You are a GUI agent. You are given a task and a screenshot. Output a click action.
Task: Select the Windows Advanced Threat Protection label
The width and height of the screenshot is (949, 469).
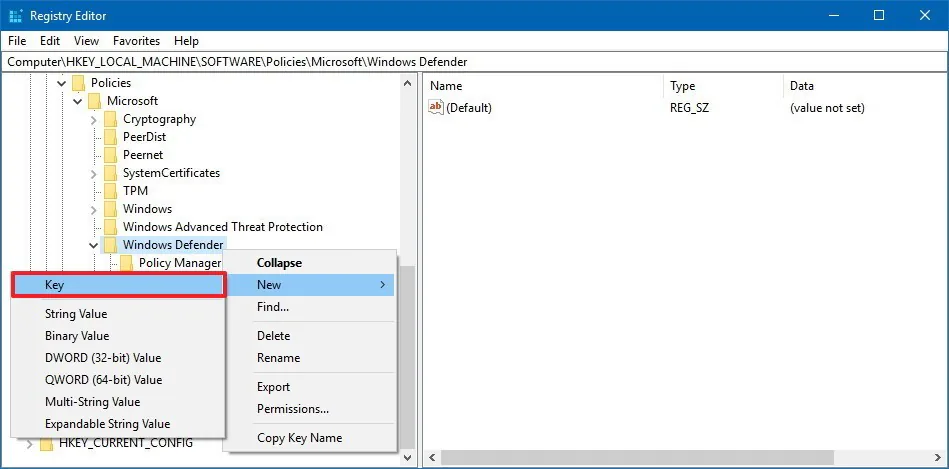[223, 227]
